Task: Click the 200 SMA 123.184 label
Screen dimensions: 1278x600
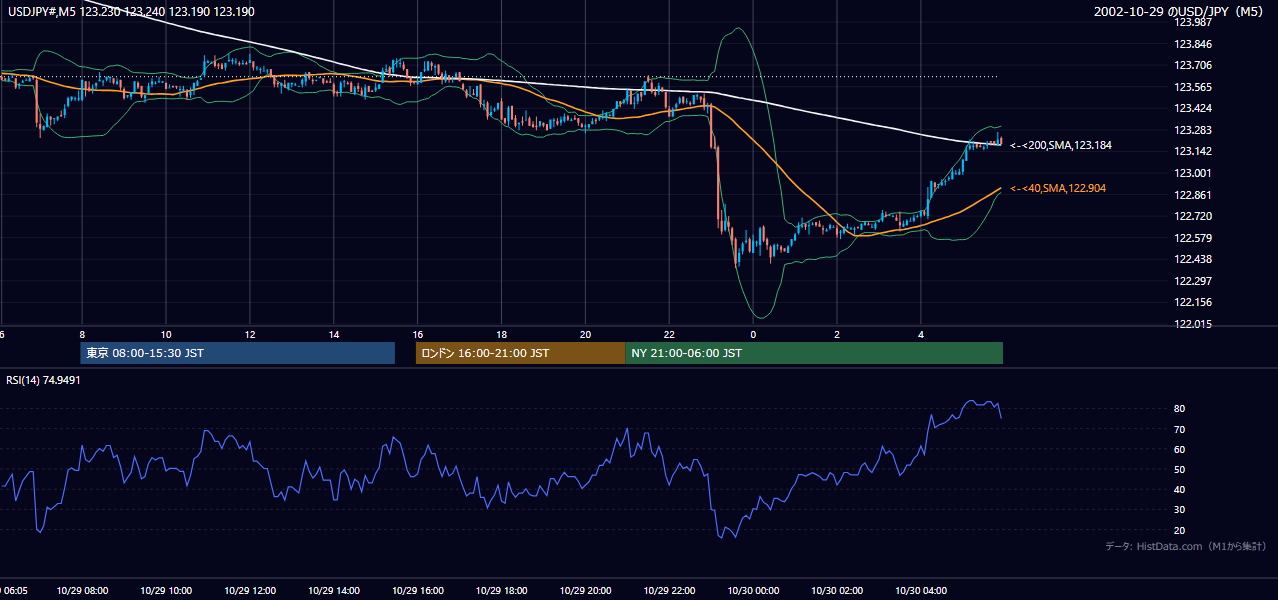Action: click(x=1061, y=145)
